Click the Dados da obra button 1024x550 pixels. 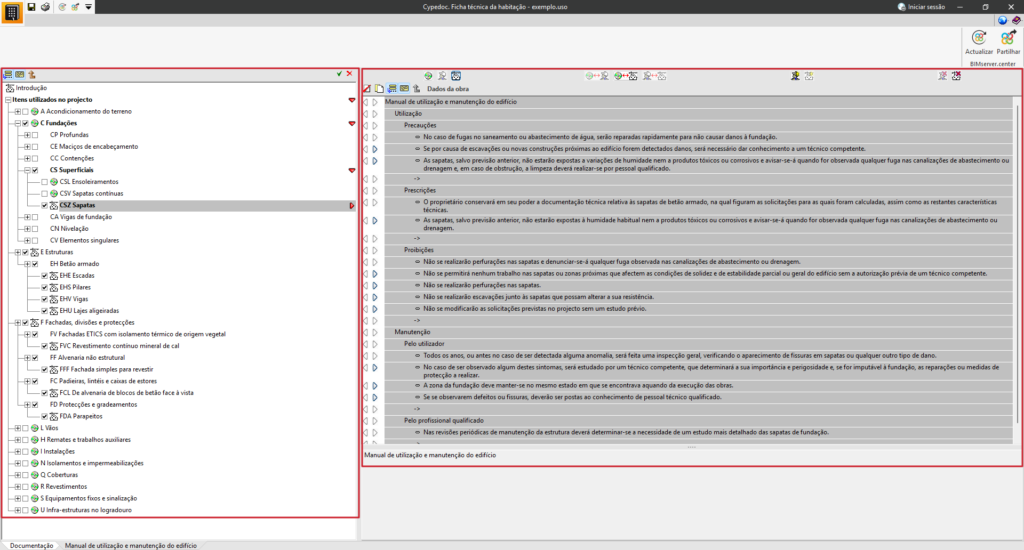pos(448,89)
